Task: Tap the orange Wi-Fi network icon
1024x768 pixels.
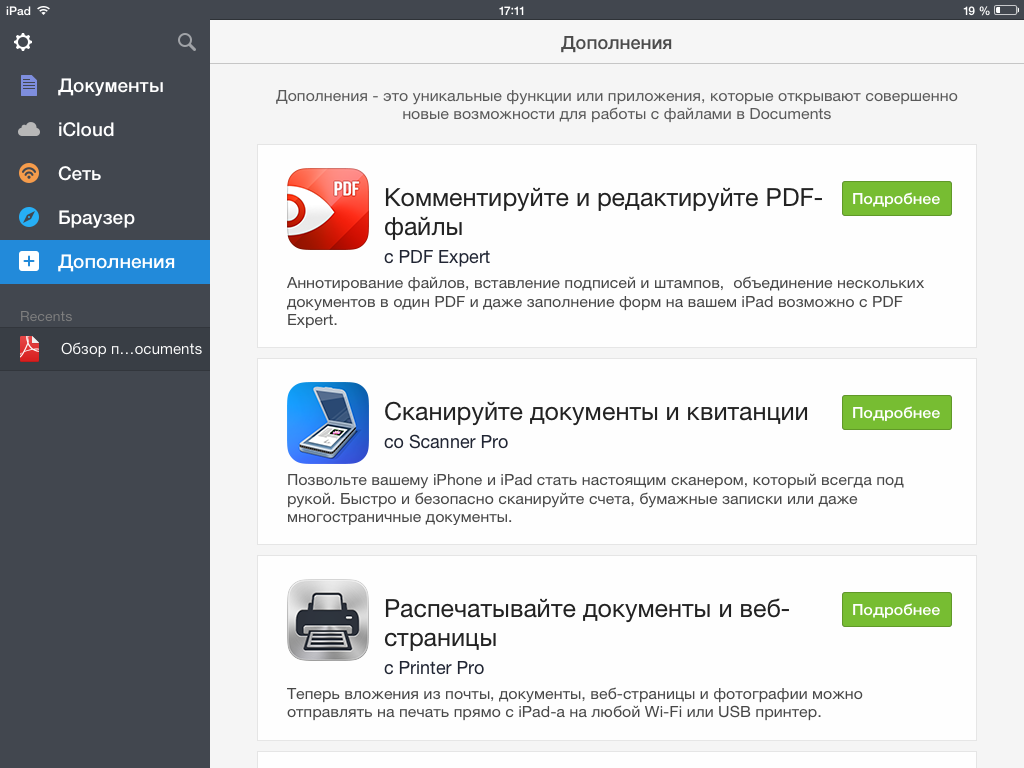Action: (x=29, y=174)
